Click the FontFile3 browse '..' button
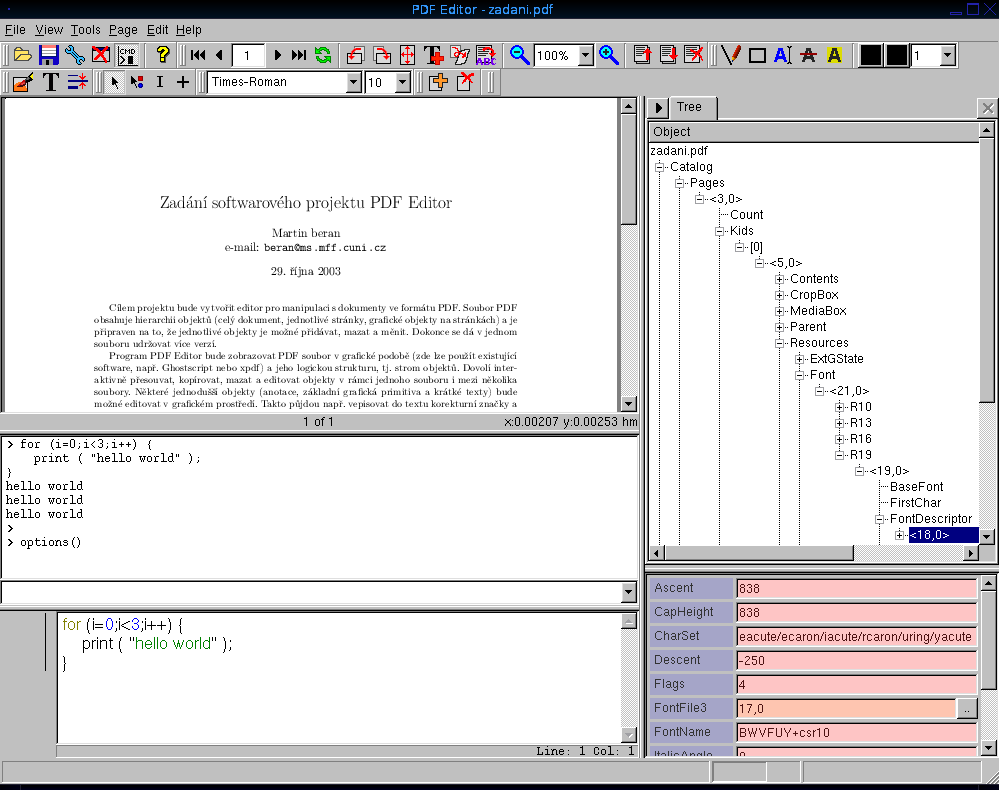This screenshot has height=790, width=999. (967, 708)
